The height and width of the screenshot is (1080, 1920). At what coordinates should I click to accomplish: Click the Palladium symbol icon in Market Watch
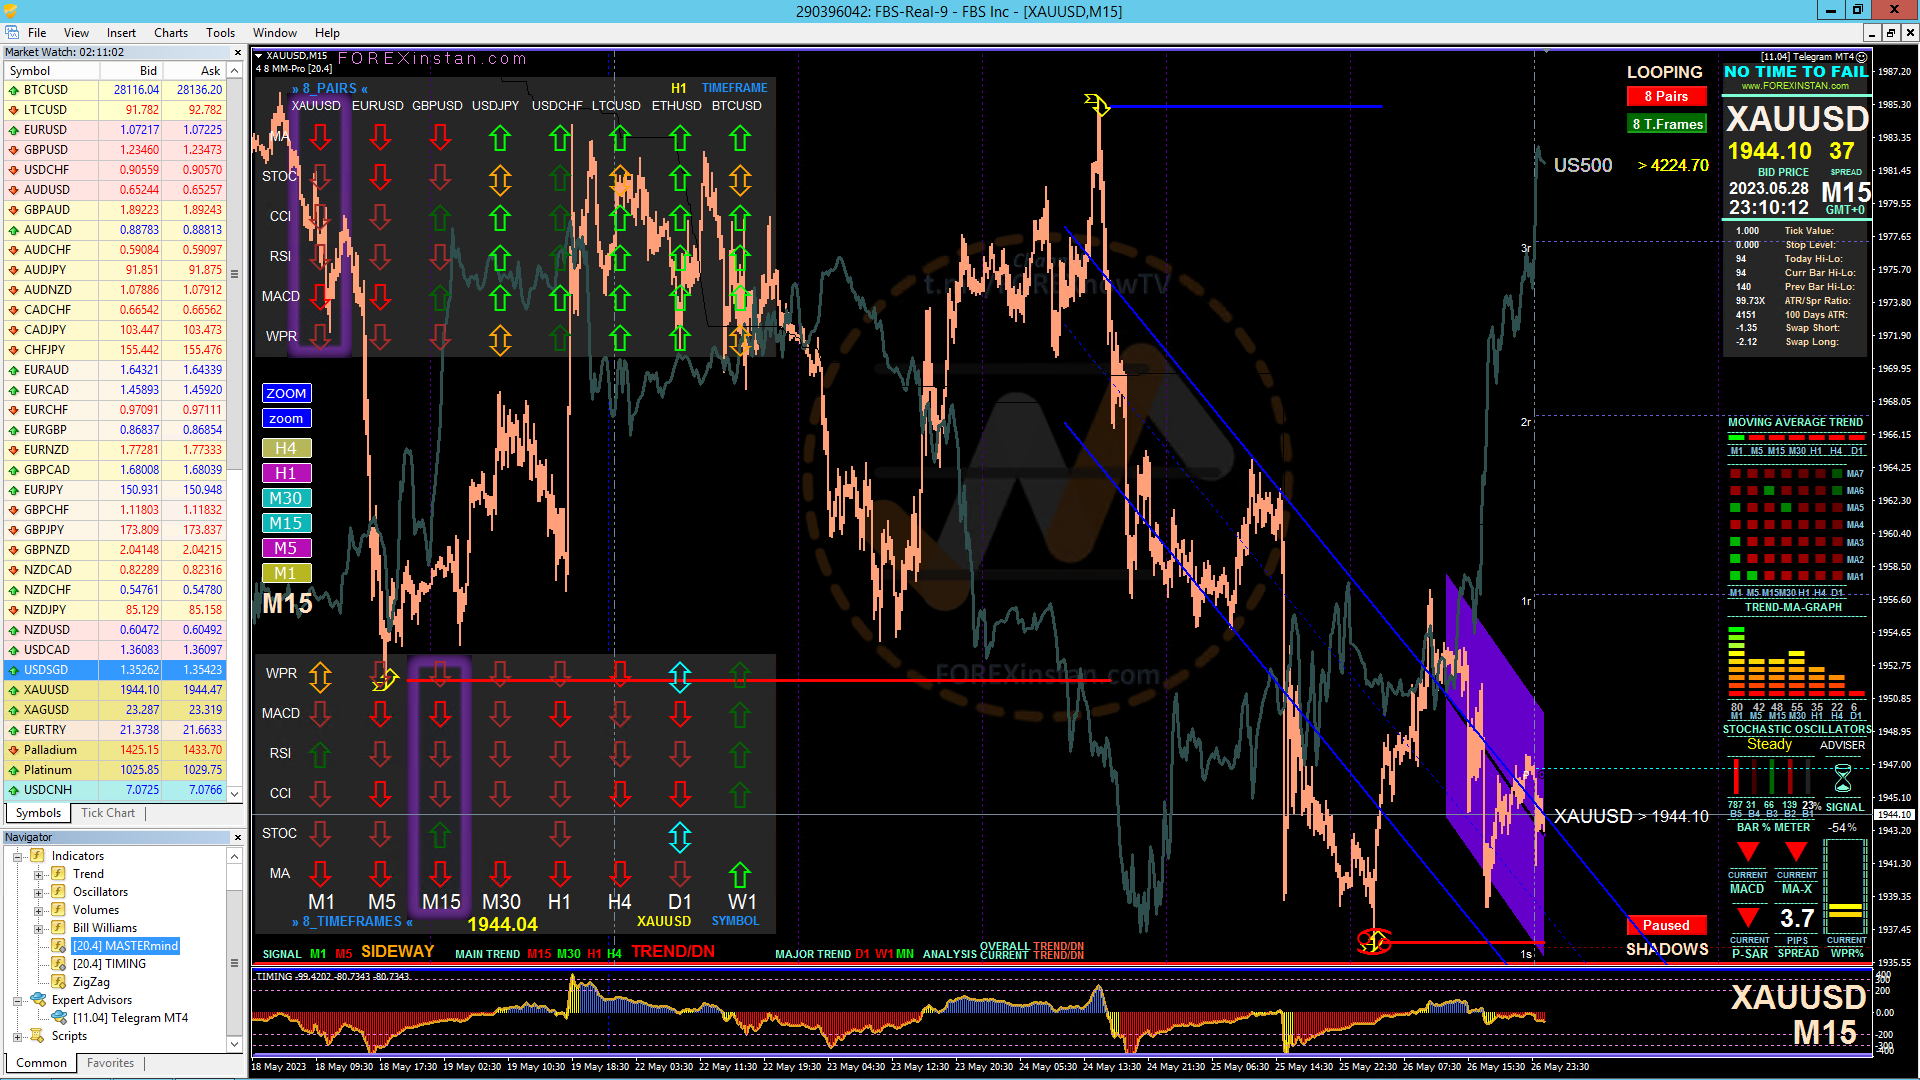pyautogui.click(x=14, y=750)
